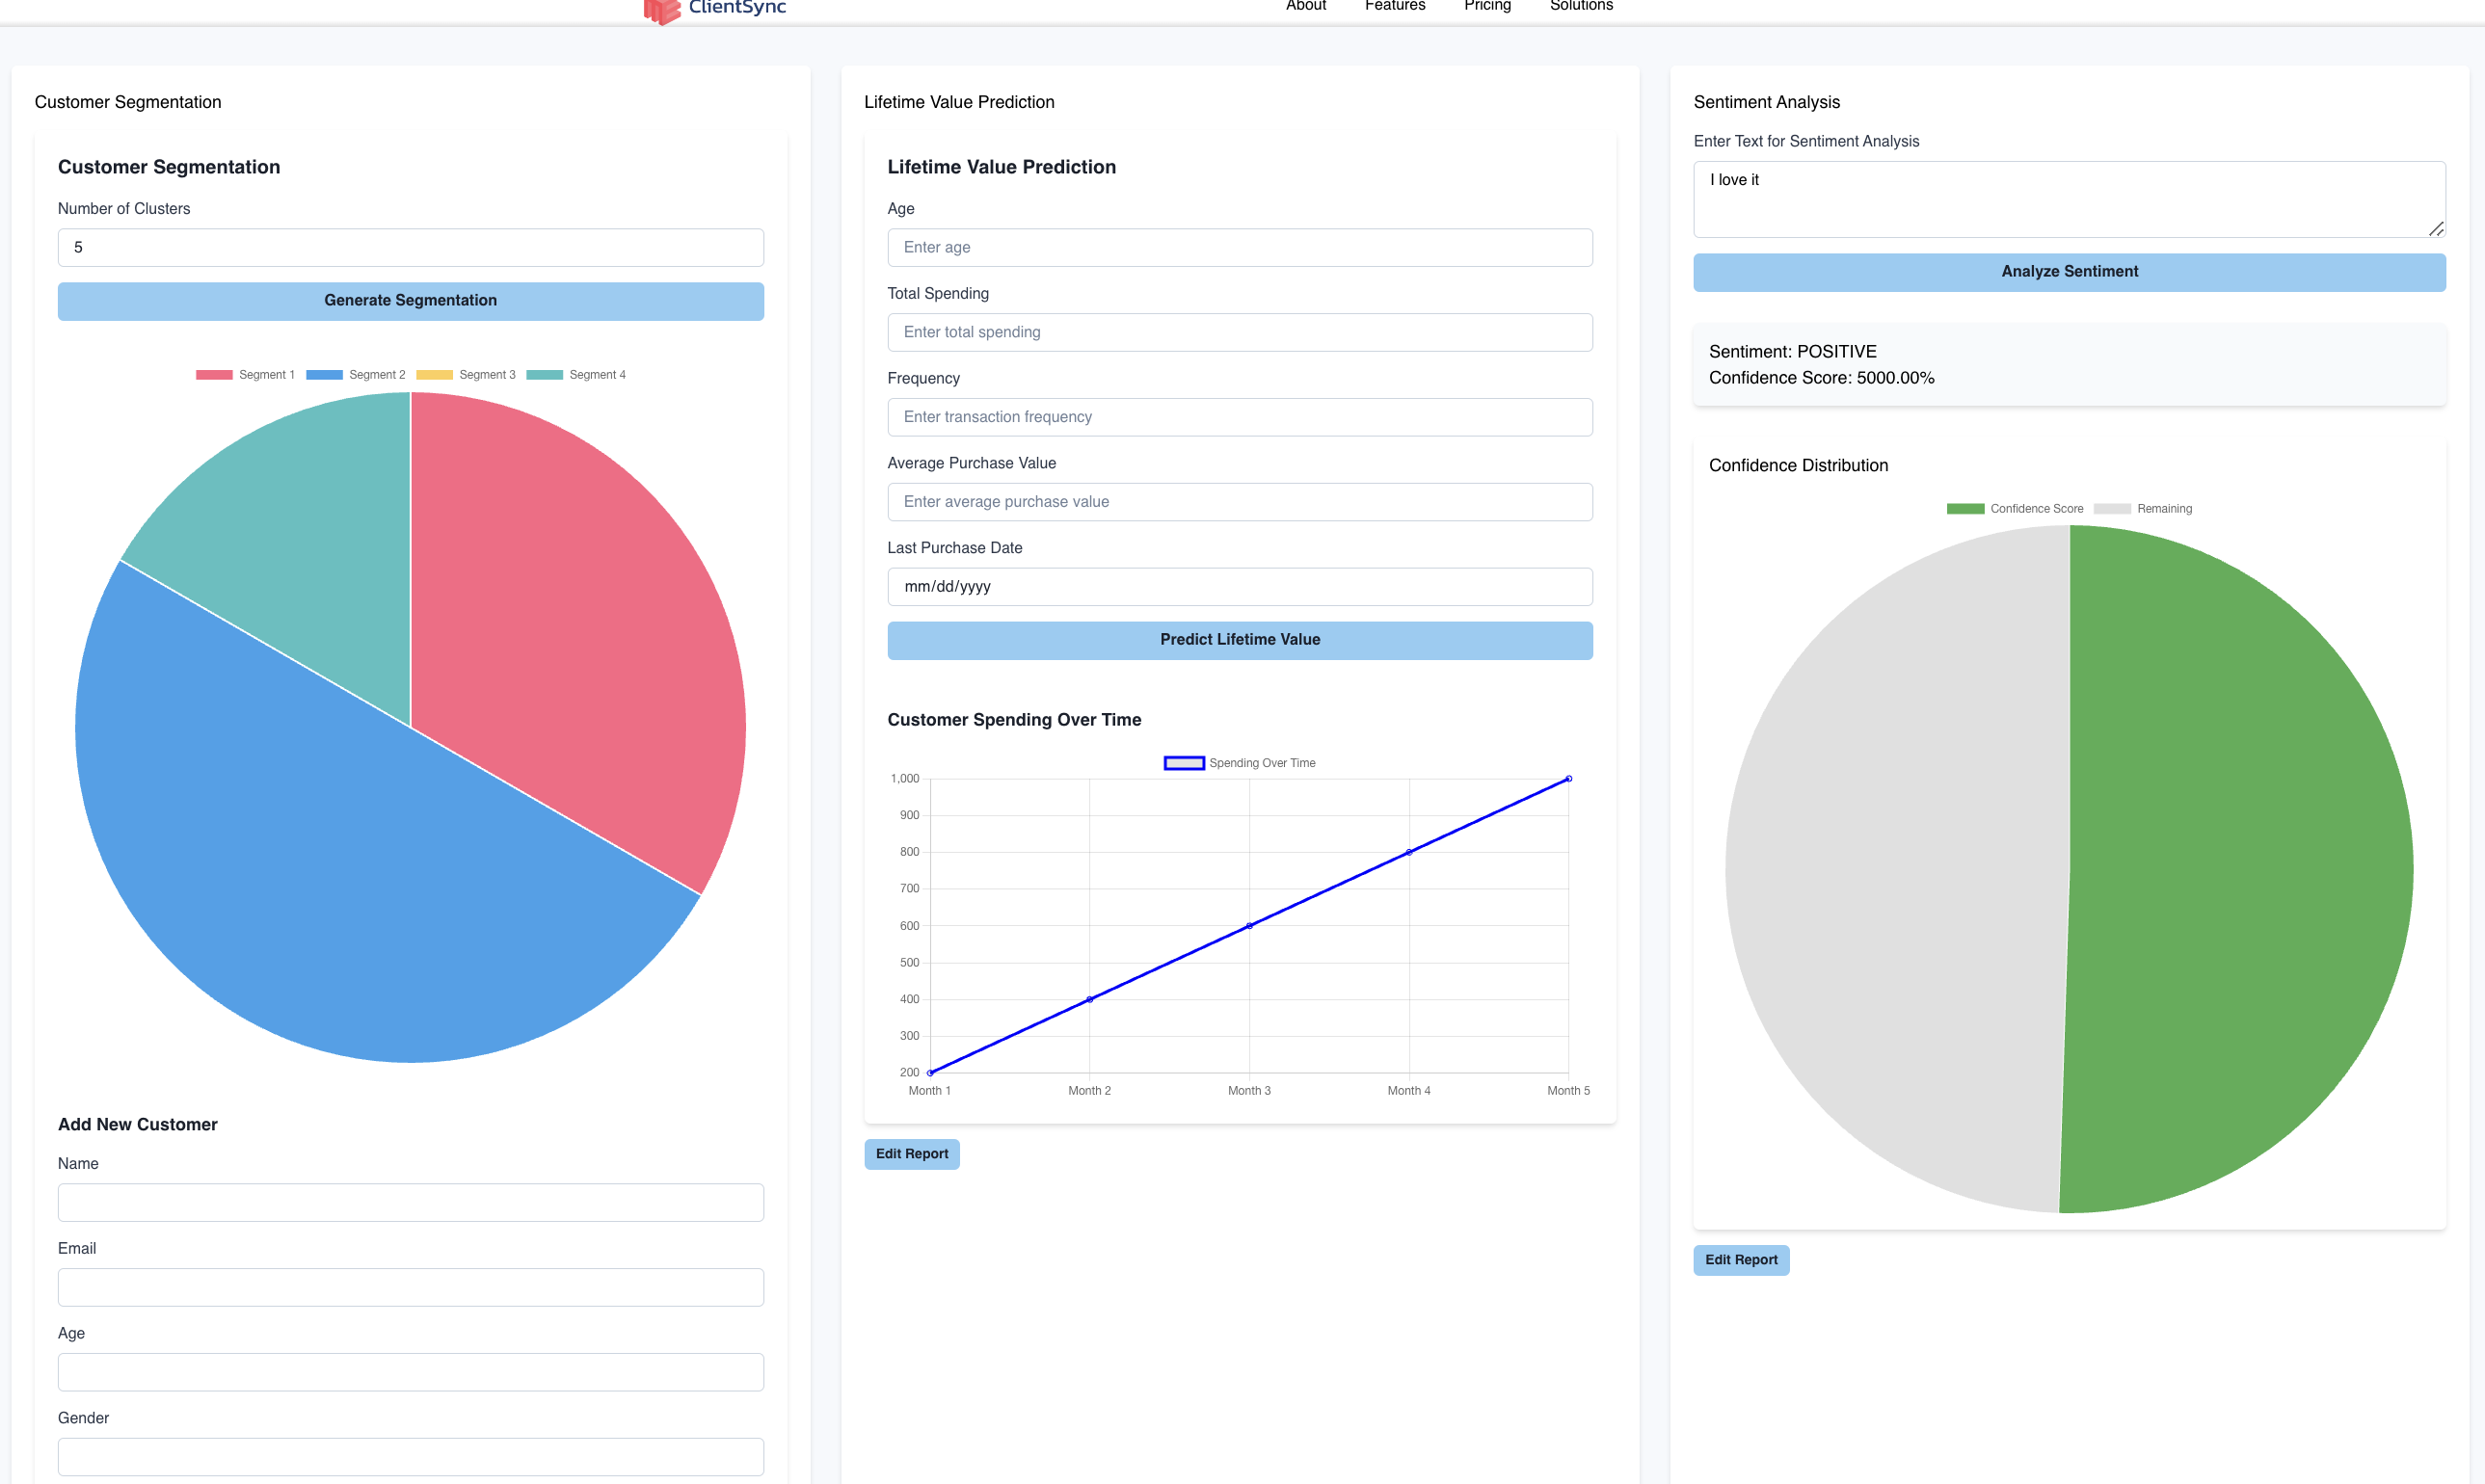Toggle Segment 2 legend color box
This screenshot has height=1484, width=2485.
(x=324, y=375)
